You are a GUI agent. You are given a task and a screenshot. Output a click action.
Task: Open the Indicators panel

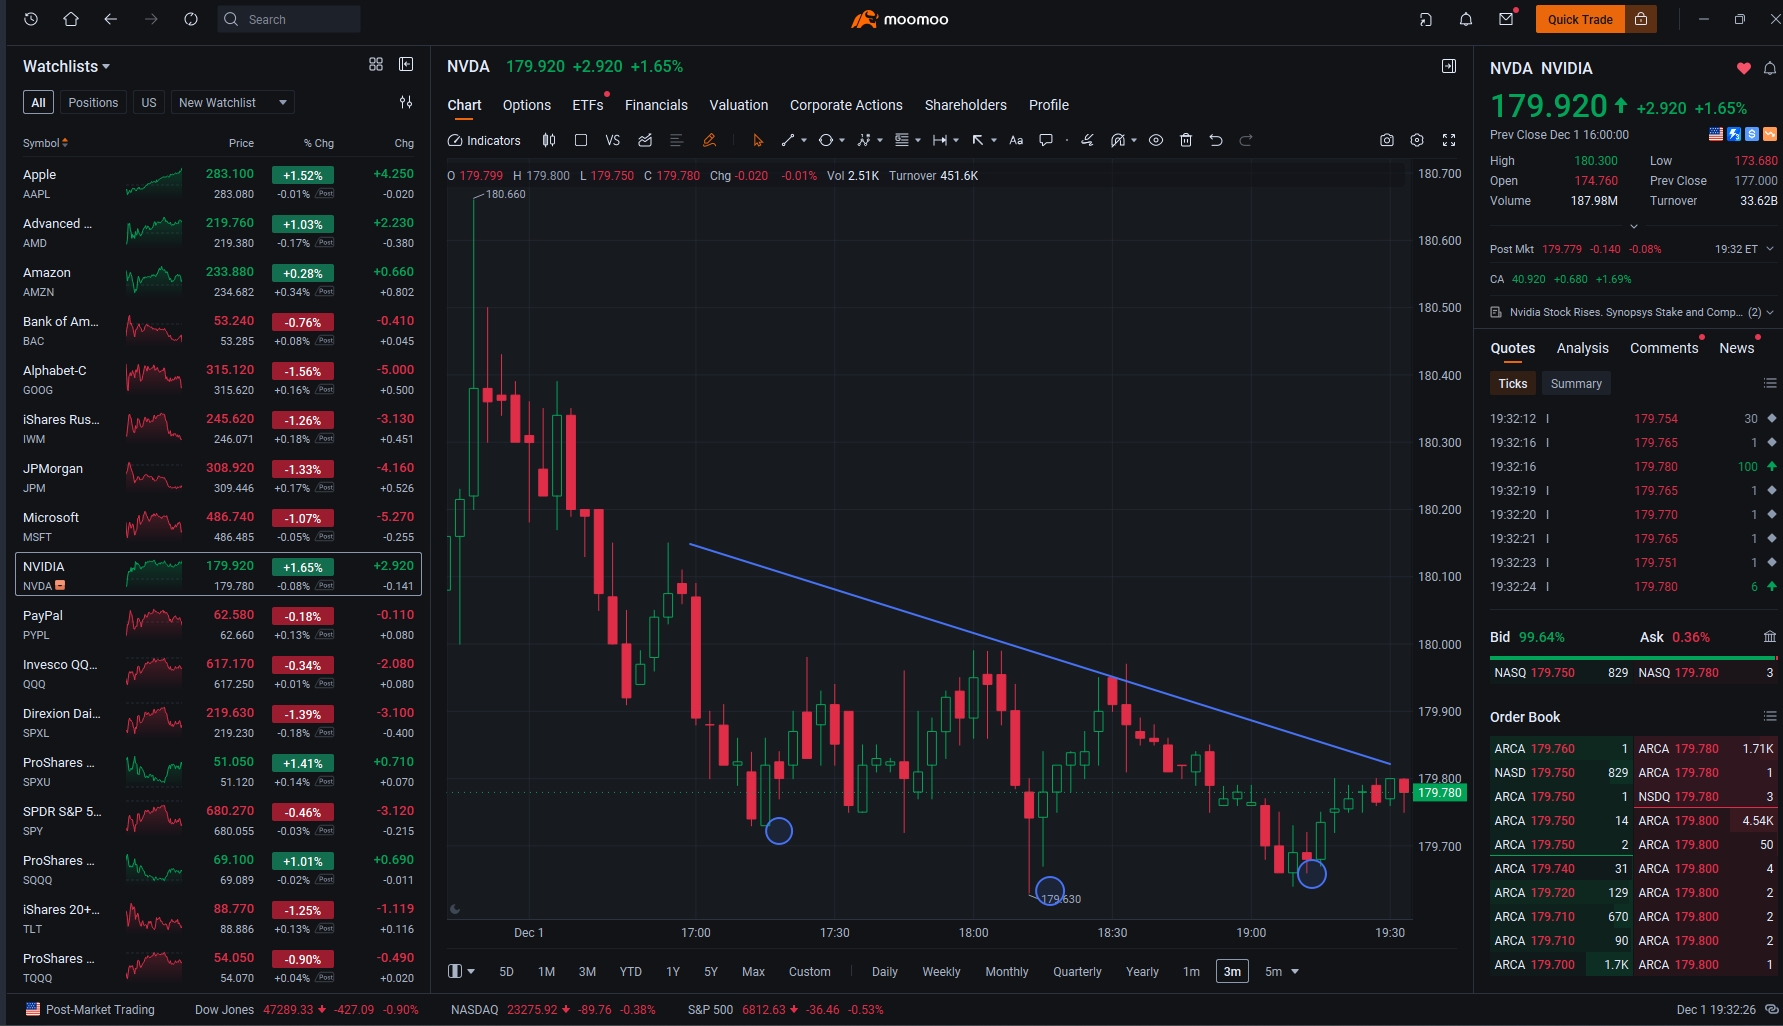[484, 141]
